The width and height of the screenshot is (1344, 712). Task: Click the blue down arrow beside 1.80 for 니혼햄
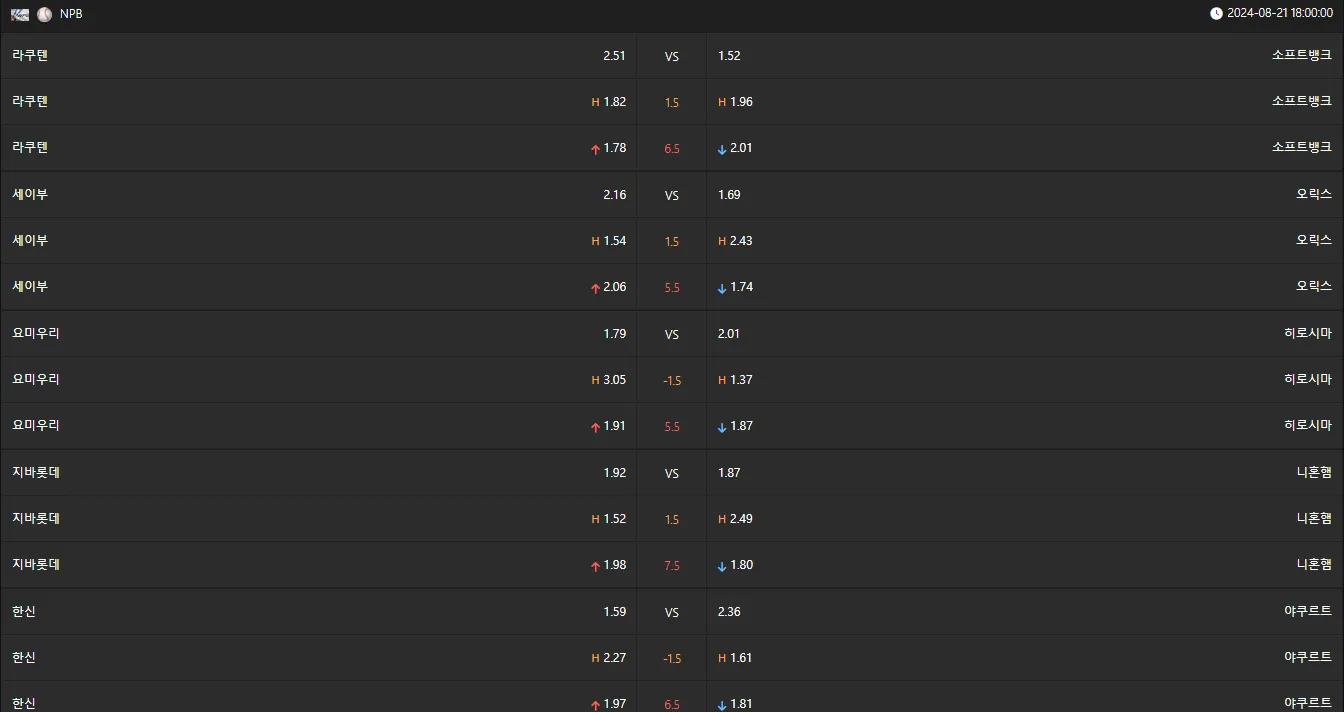pyautogui.click(x=722, y=566)
